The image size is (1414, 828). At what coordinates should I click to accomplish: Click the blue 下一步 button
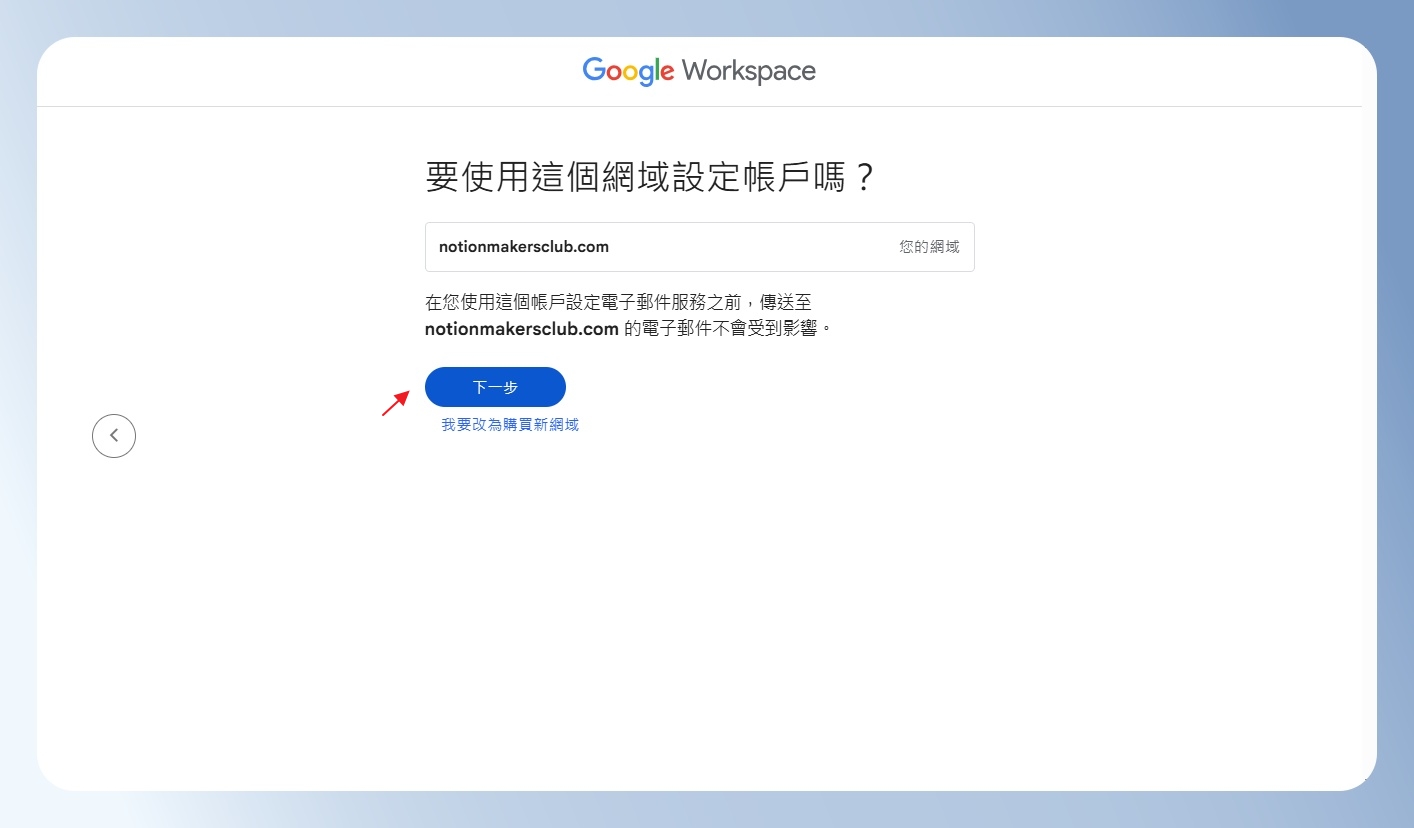pyautogui.click(x=495, y=387)
